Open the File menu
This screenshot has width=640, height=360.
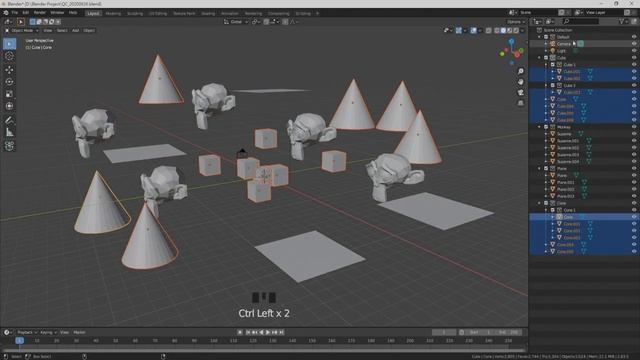[14, 13]
